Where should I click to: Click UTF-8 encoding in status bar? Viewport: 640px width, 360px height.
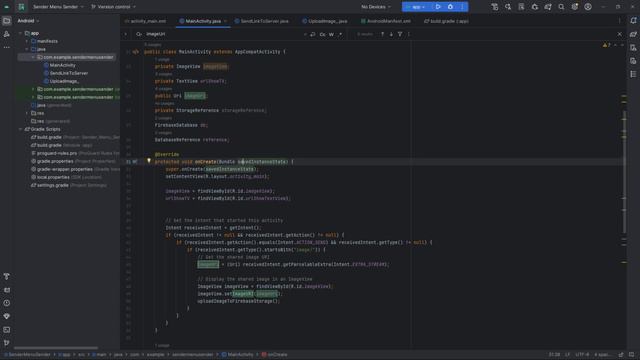(582, 355)
